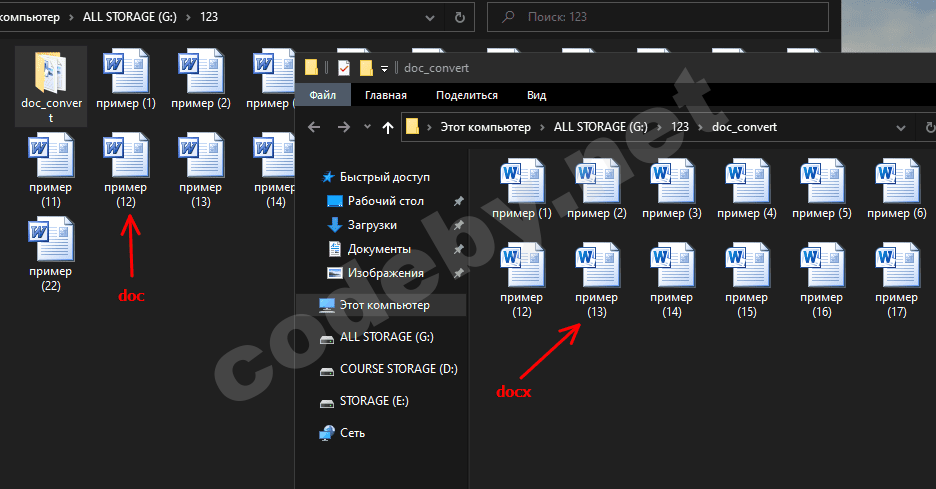This screenshot has width=936, height=489.
Task: Open the Главная ribbon tab
Action: click(386, 95)
